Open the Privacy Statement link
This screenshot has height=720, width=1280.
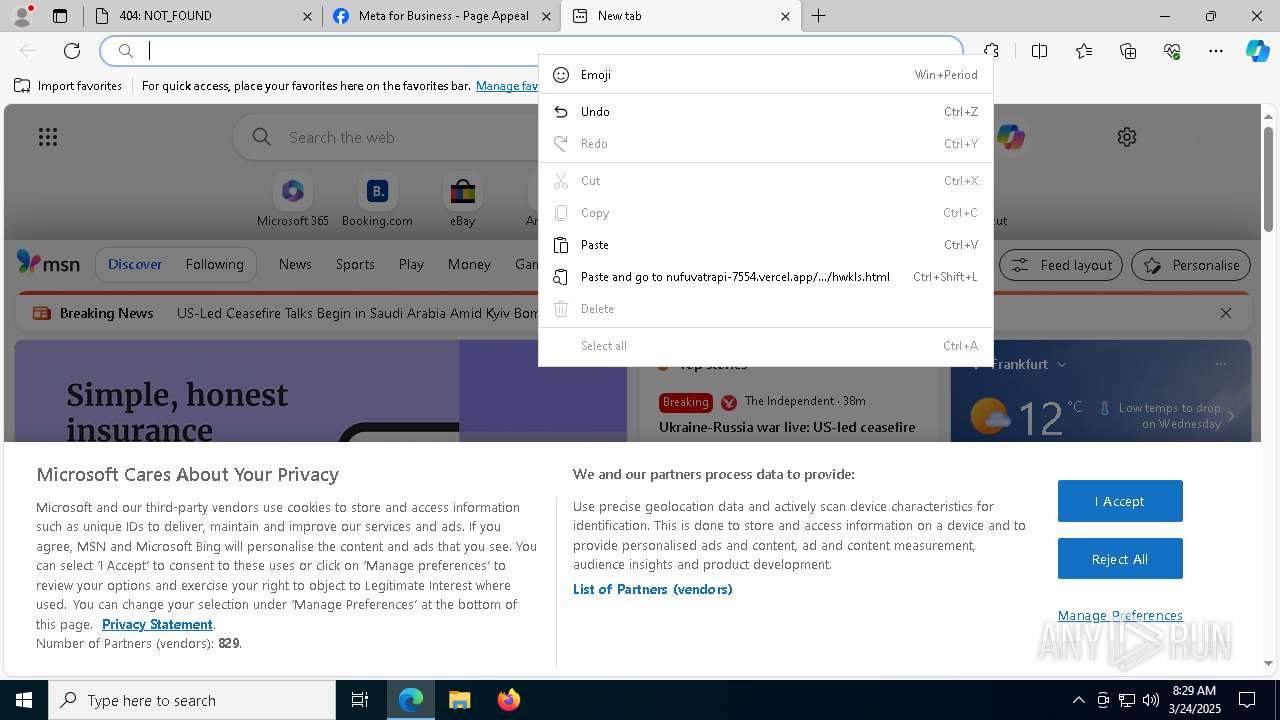(157, 624)
